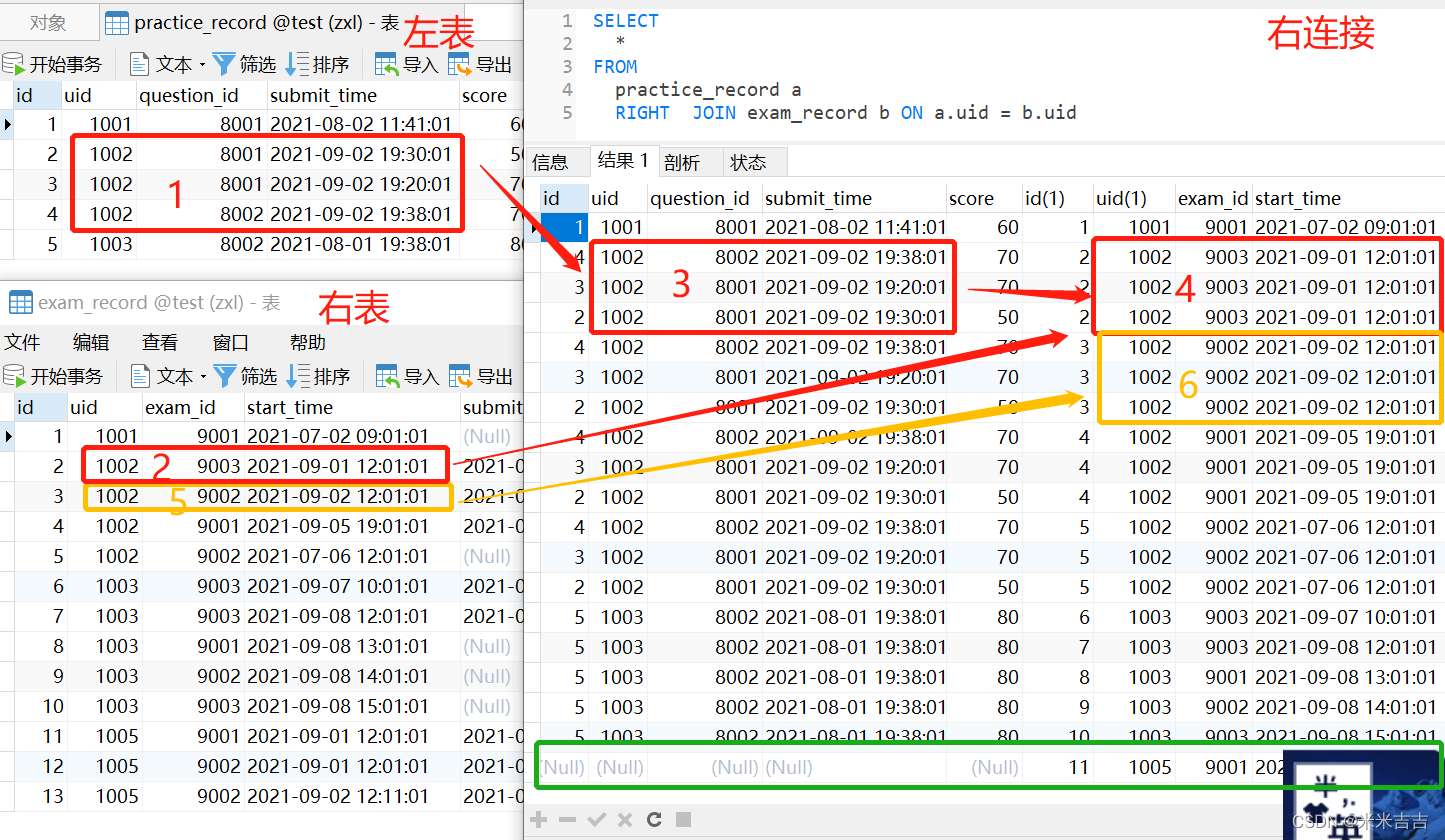Click 导入 import in practice_record toolbar
This screenshot has width=1445, height=840.
(407, 65)
